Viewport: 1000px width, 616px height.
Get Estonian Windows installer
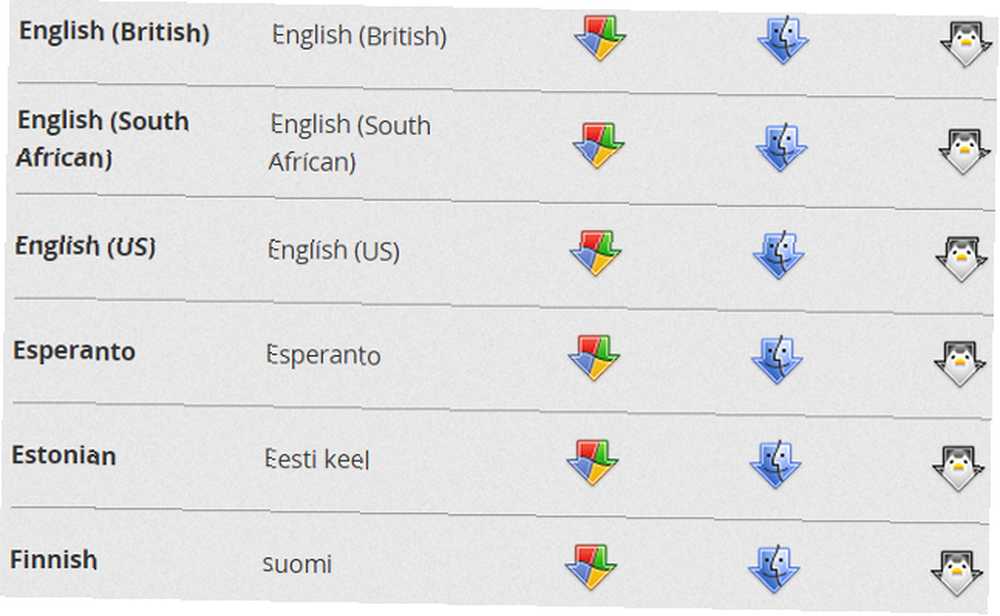[x=592, y=462]
